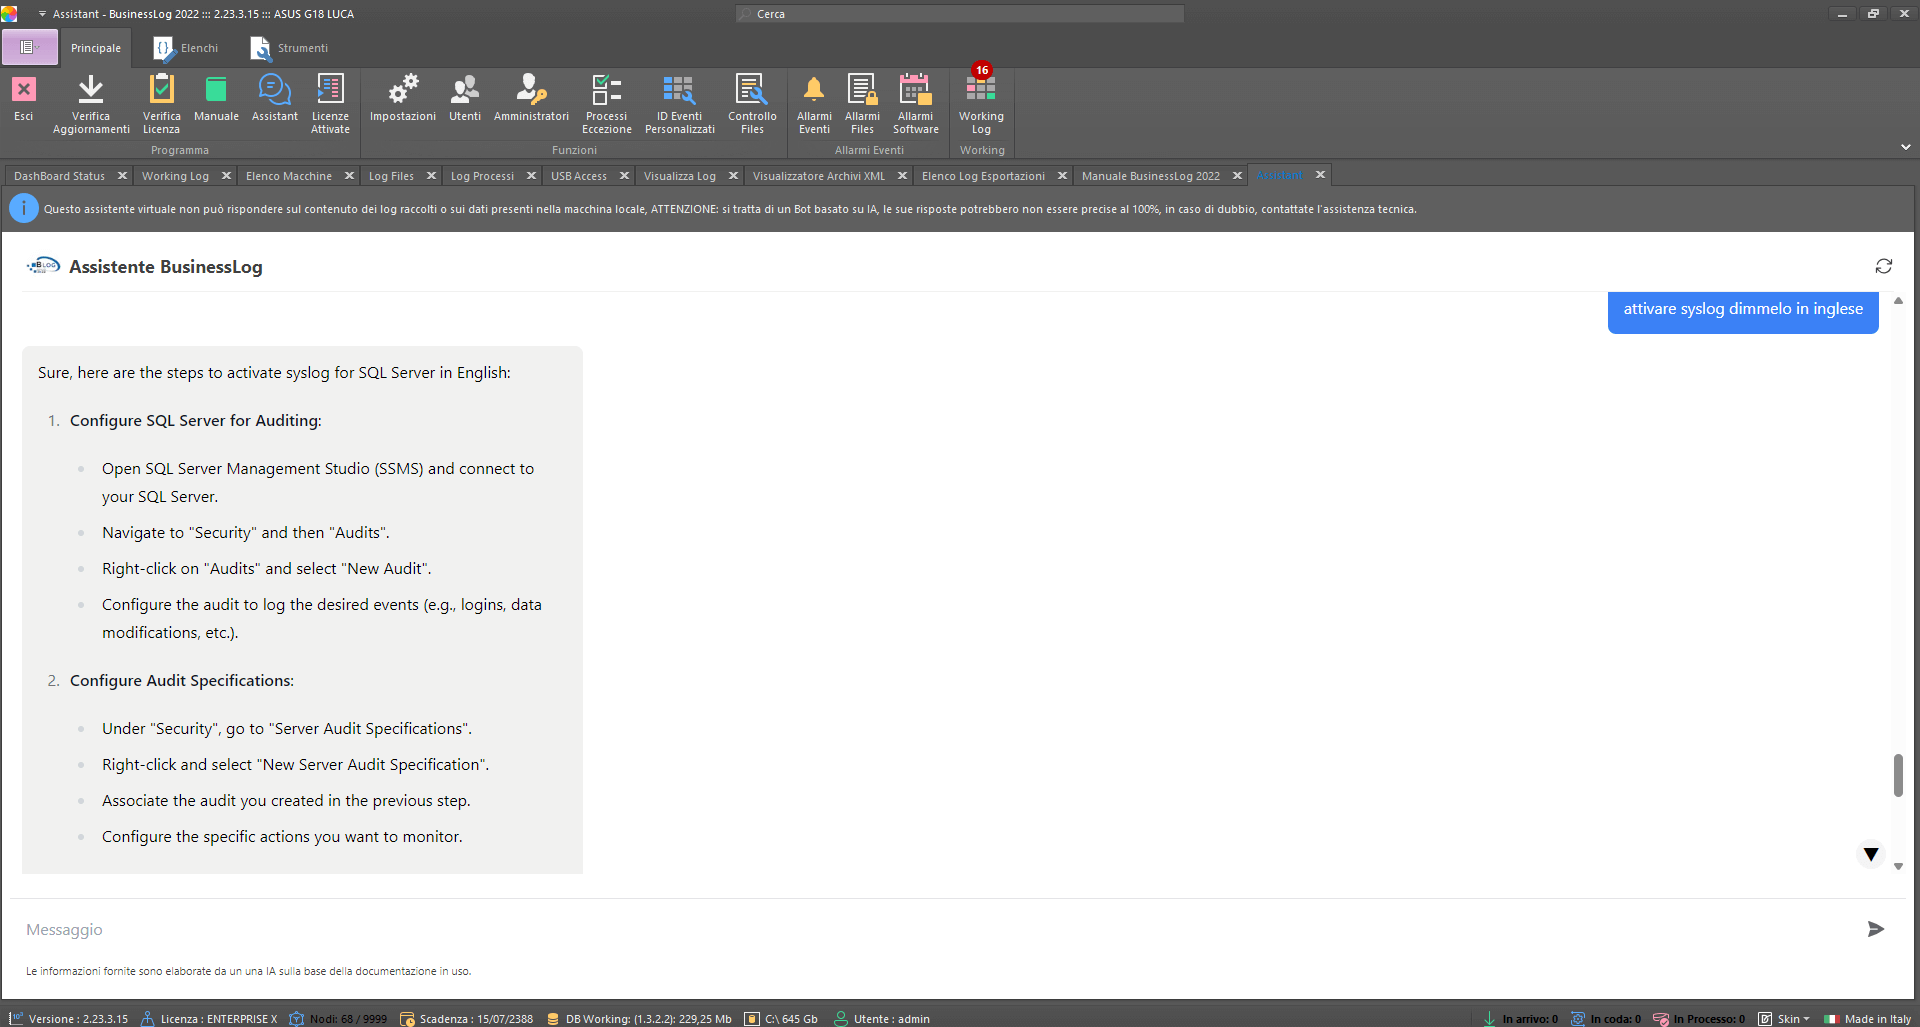
Task: Click scrollbar up arrow in chat
Action: coord(1898,300)
